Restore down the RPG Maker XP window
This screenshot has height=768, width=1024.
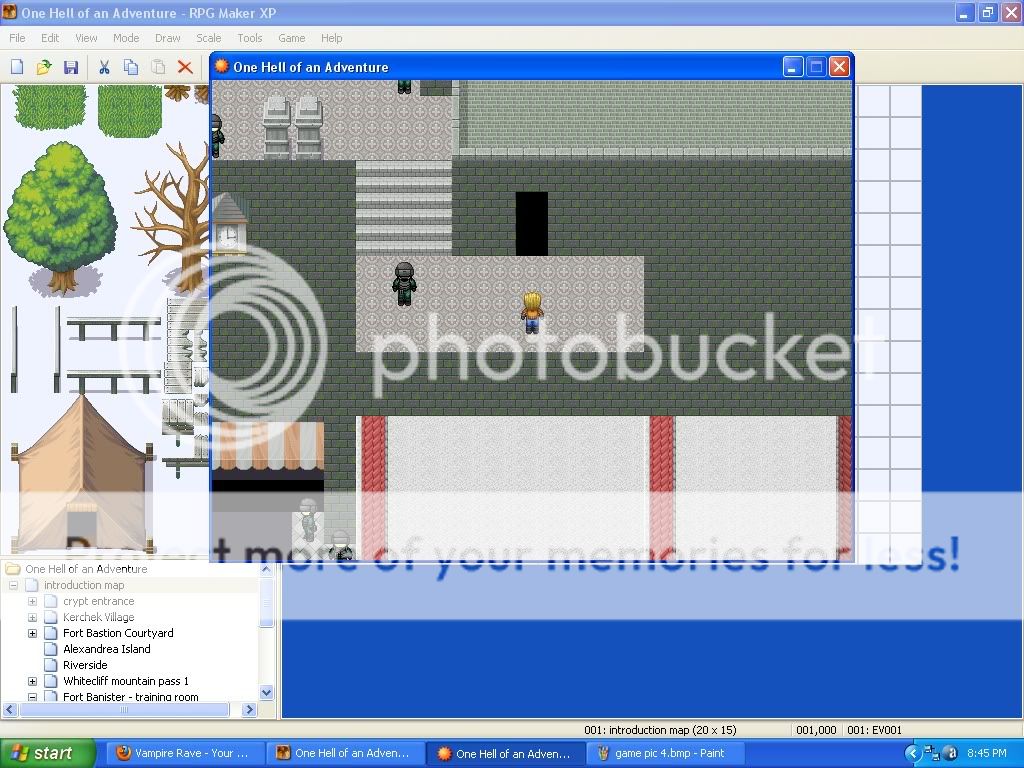[x=988, y=12]
